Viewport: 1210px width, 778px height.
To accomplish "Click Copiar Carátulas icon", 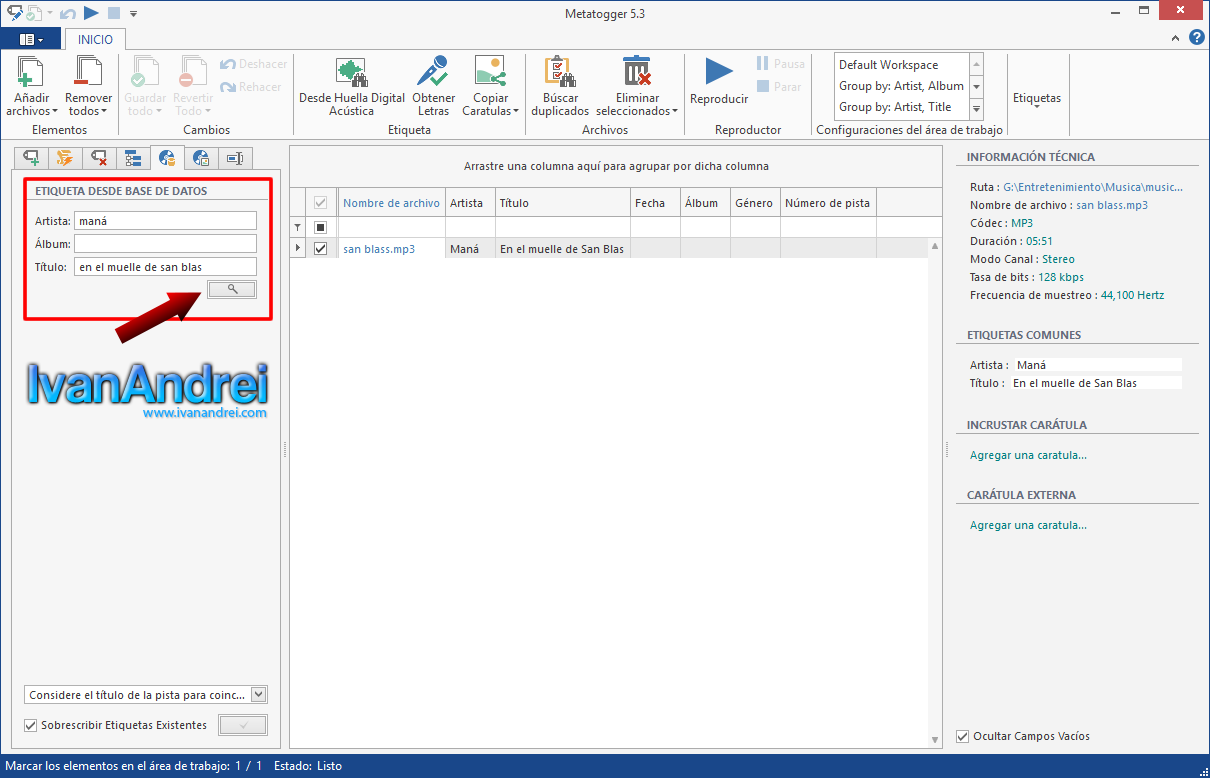I will pyautogui.click(x=490, y=72).
